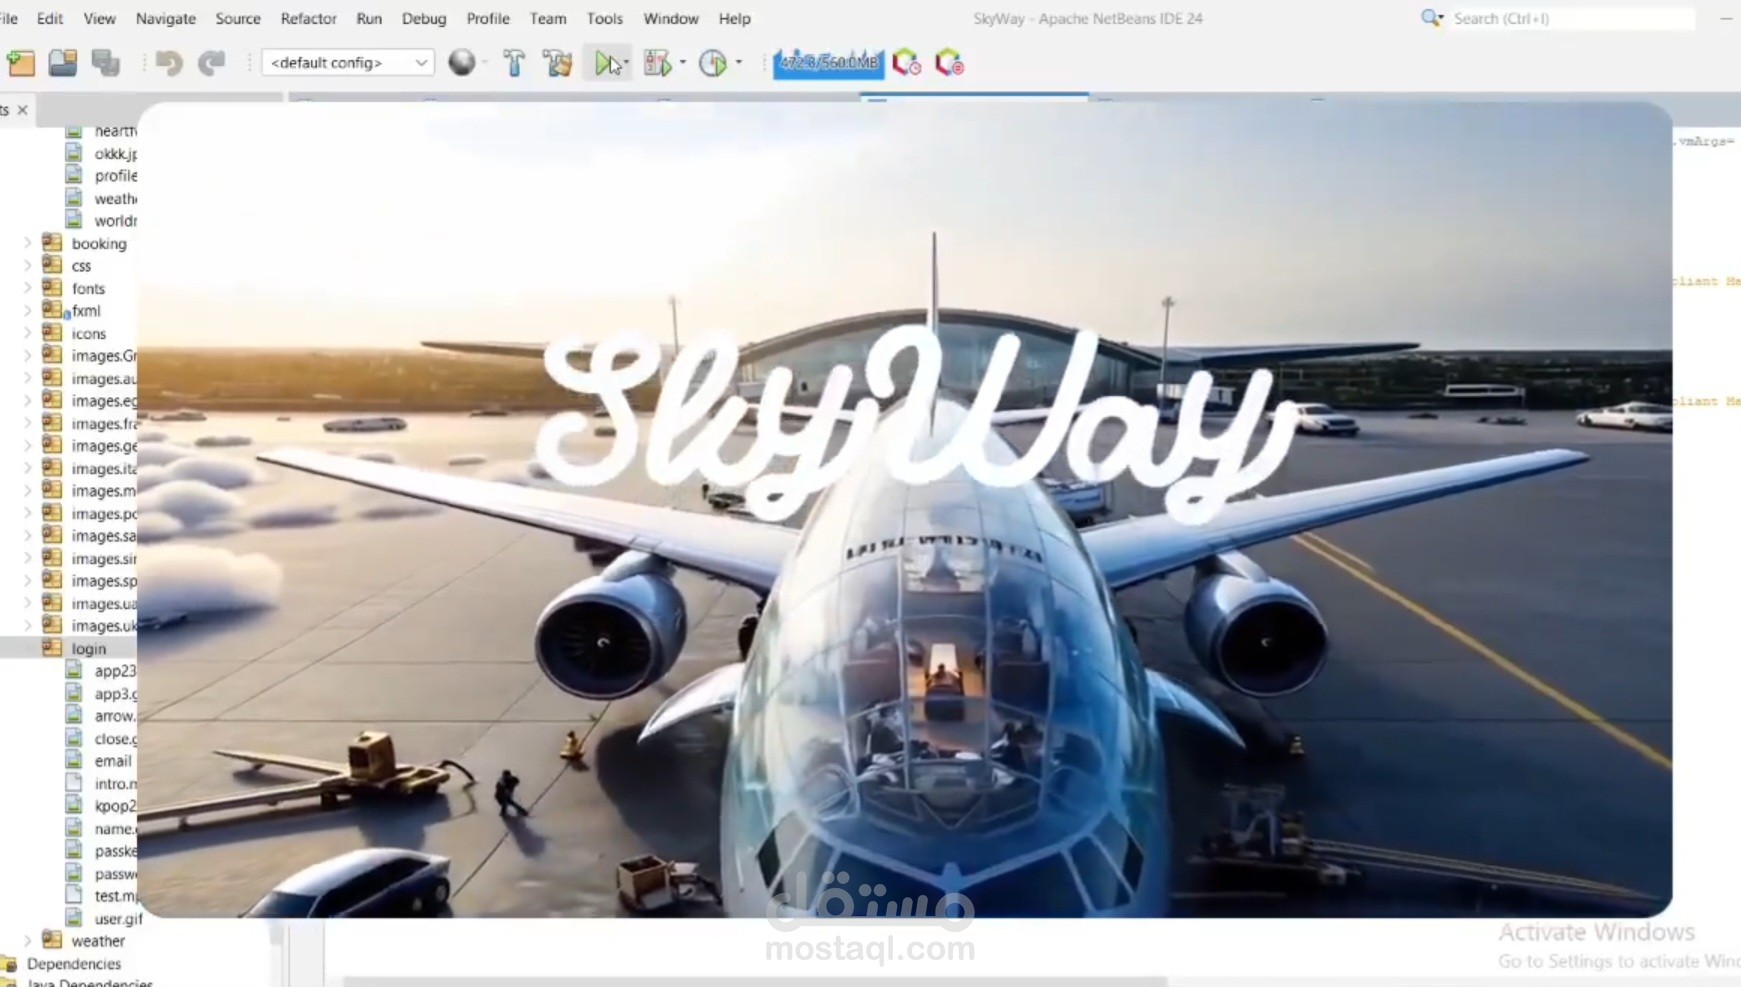
Task: Redo the edit via toolbar arrow
Action: click(x=211, y=63)
